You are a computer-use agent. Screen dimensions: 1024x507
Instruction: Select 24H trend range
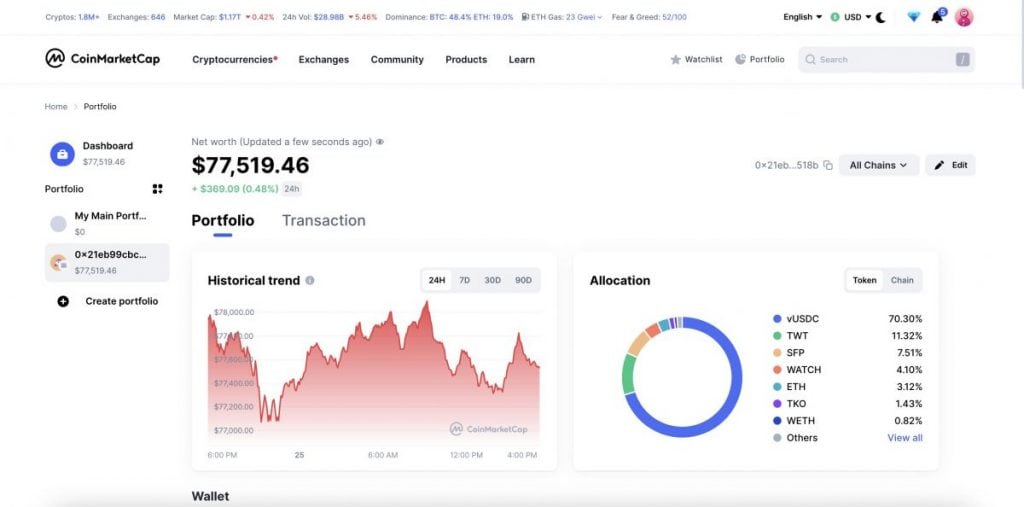[437, 280]
